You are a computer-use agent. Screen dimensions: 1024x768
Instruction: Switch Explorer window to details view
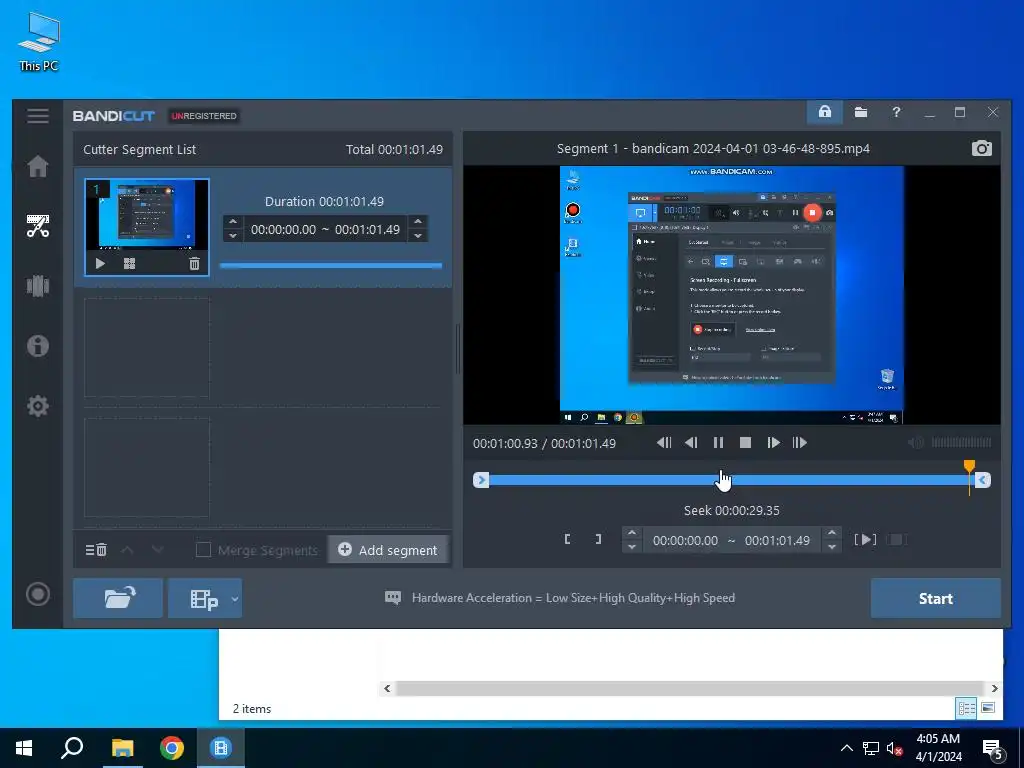coord(966,708)
